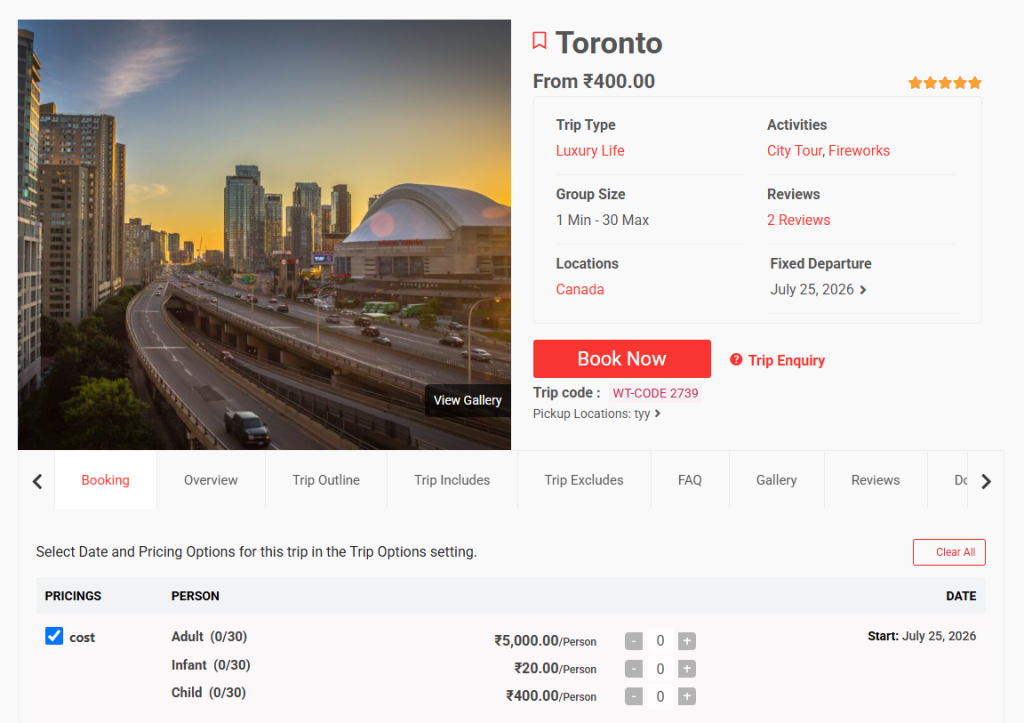Expand Pickup Locations chevron

(658, 413)
